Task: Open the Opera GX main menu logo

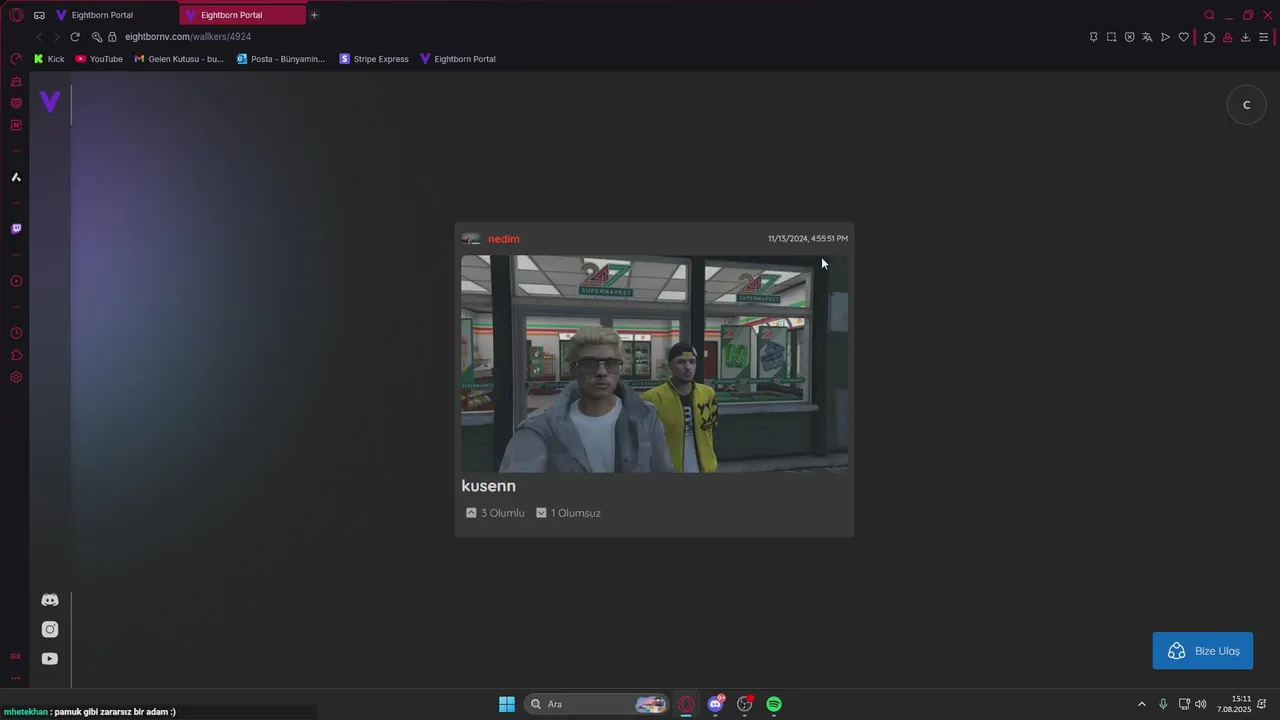Action: 16,15
